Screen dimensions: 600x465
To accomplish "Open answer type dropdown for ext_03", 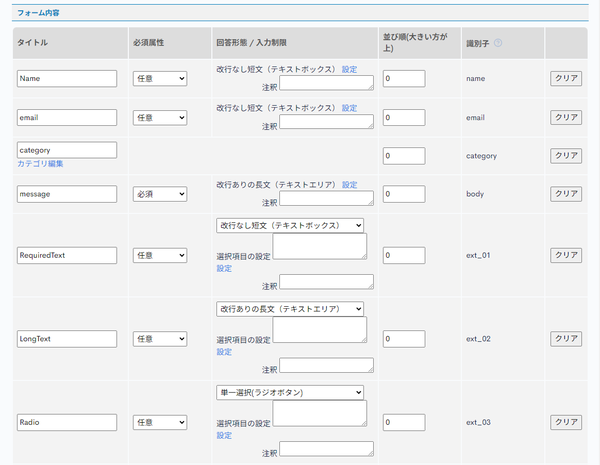I will 290,392.
